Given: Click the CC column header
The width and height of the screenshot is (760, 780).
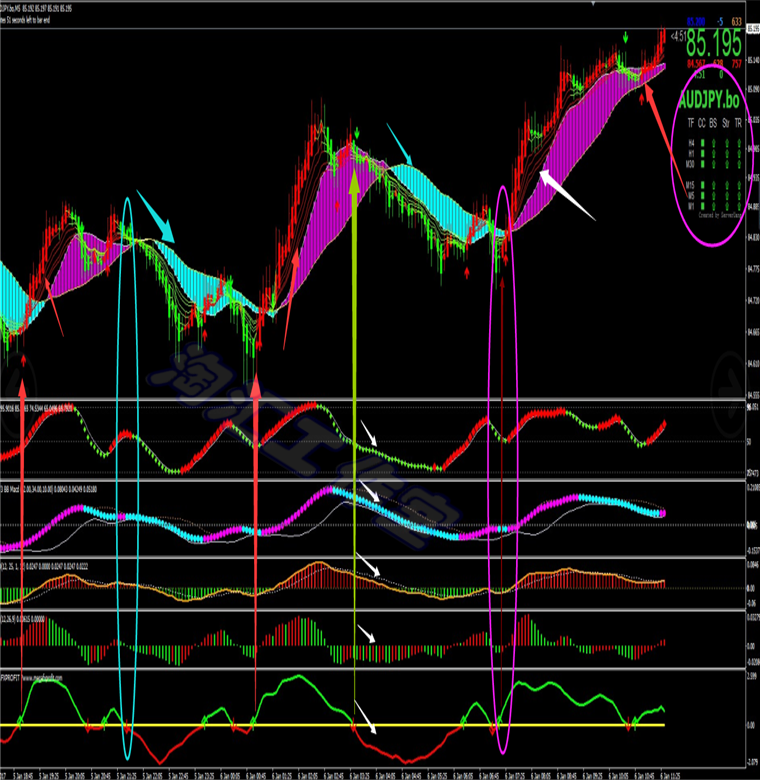Looking at the screenshot, I should point(702,123).
